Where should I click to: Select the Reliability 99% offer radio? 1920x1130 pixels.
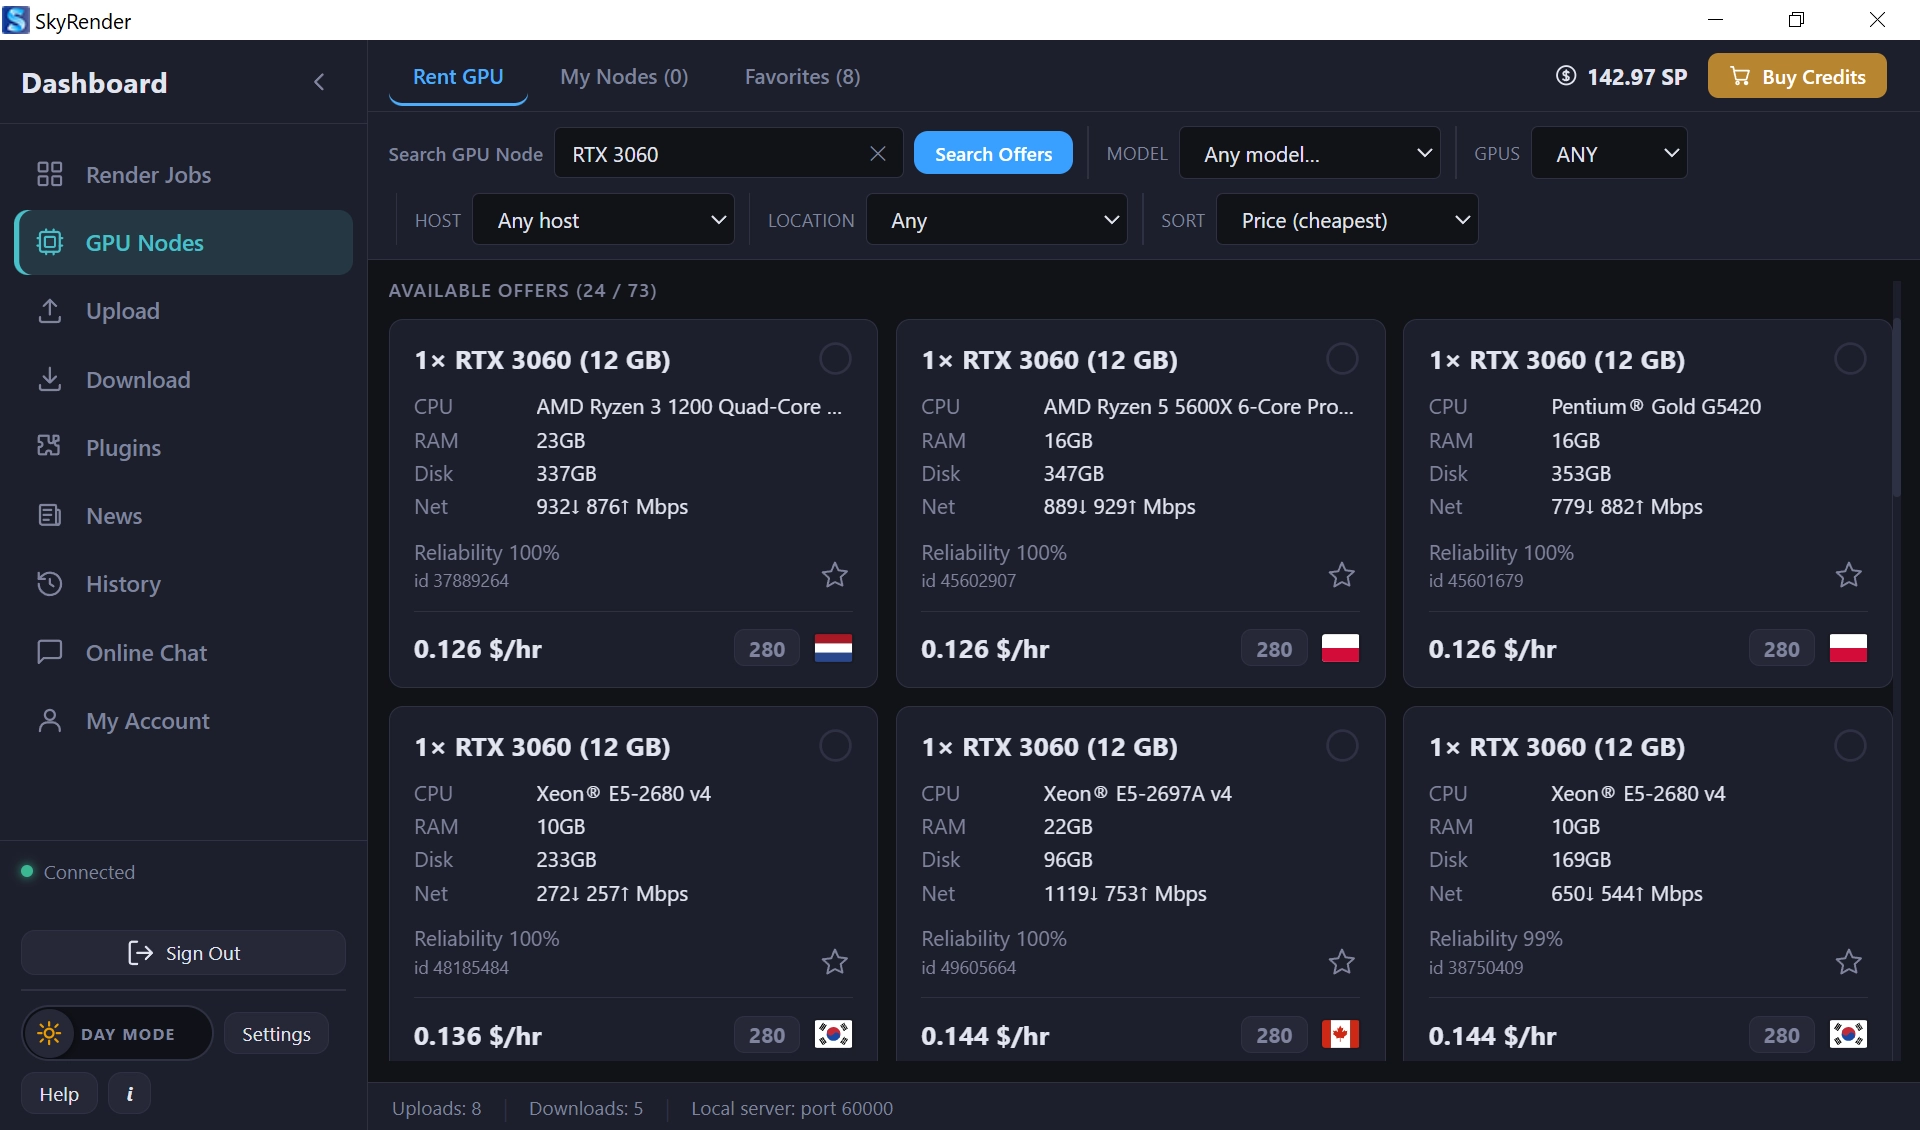(1850, 745)
